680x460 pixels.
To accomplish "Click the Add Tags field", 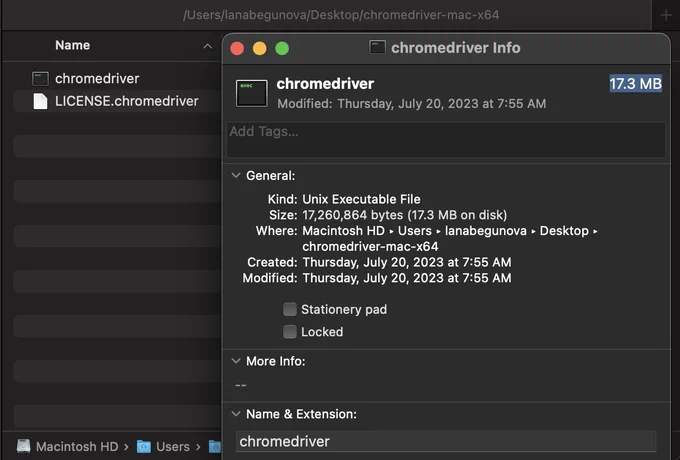I will (x=446, y=140).
